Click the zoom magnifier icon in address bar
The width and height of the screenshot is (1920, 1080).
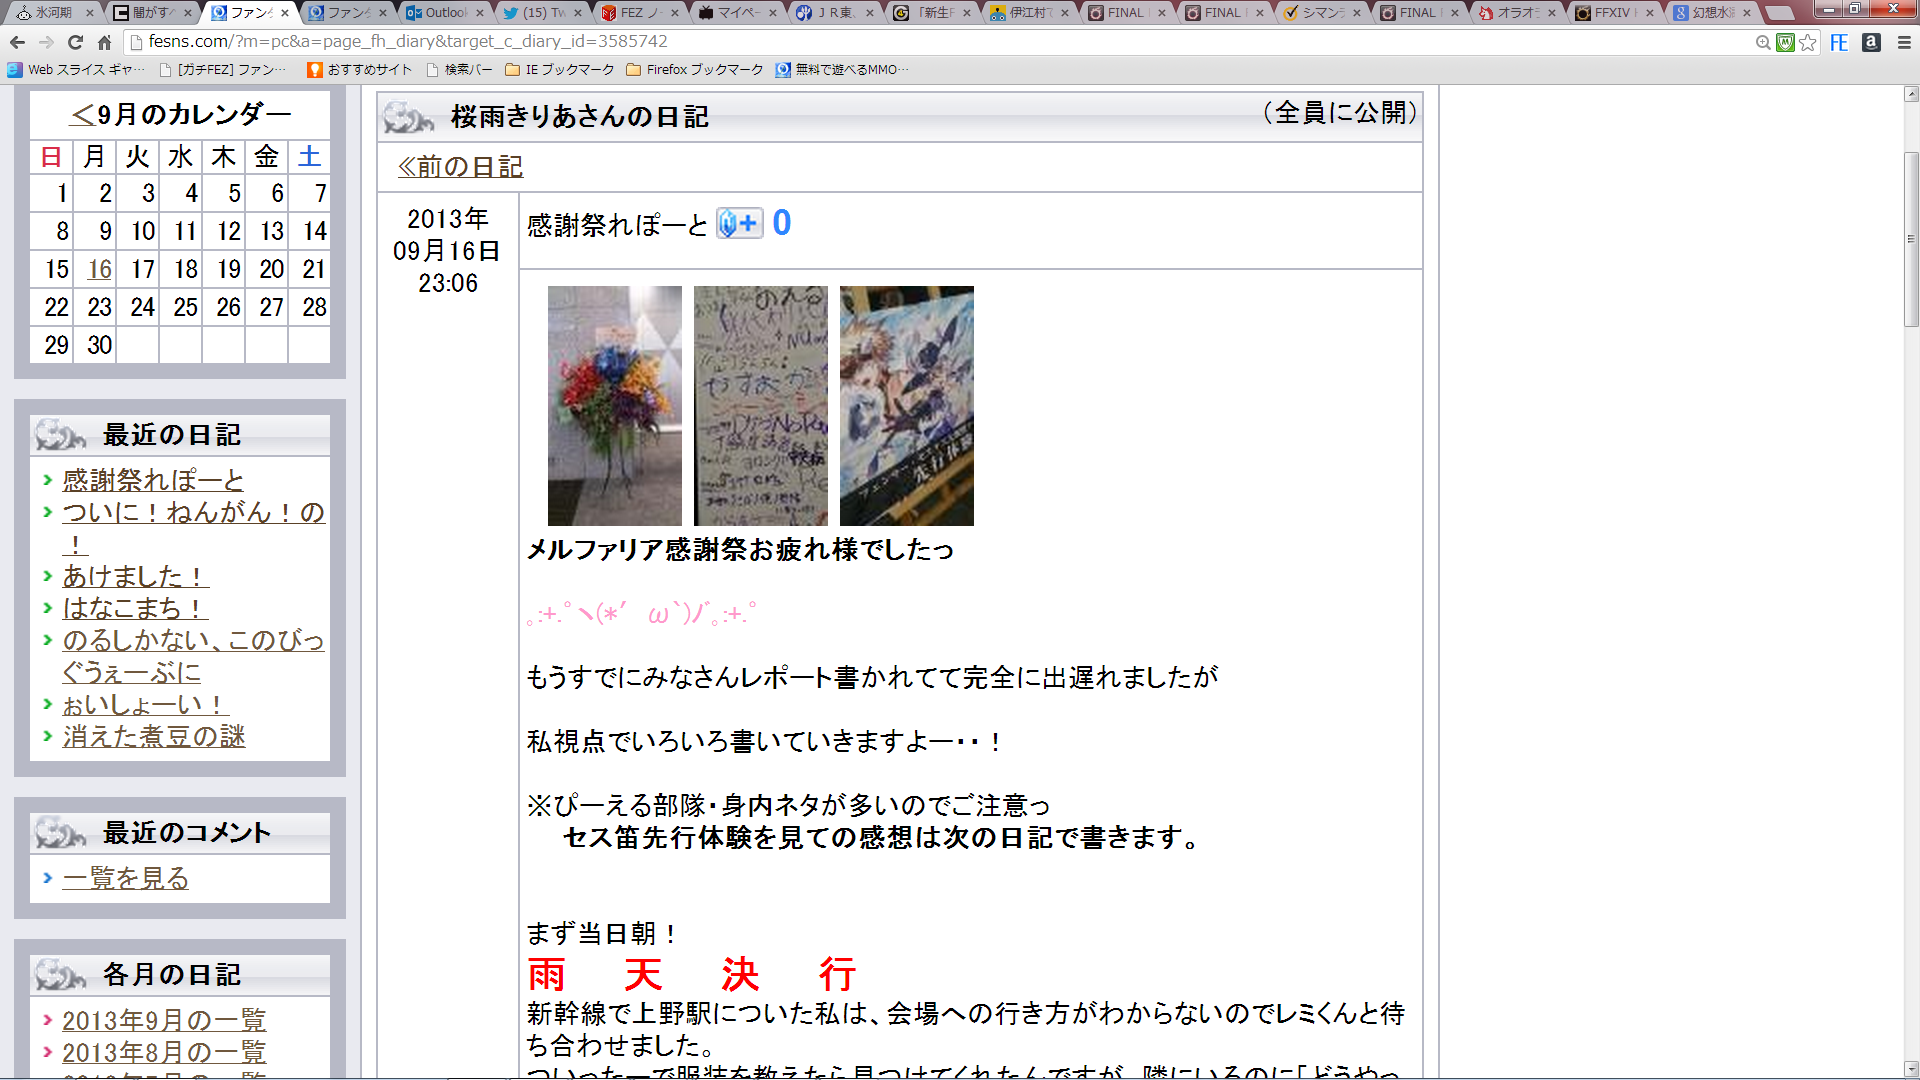(x=1762, y=42)
